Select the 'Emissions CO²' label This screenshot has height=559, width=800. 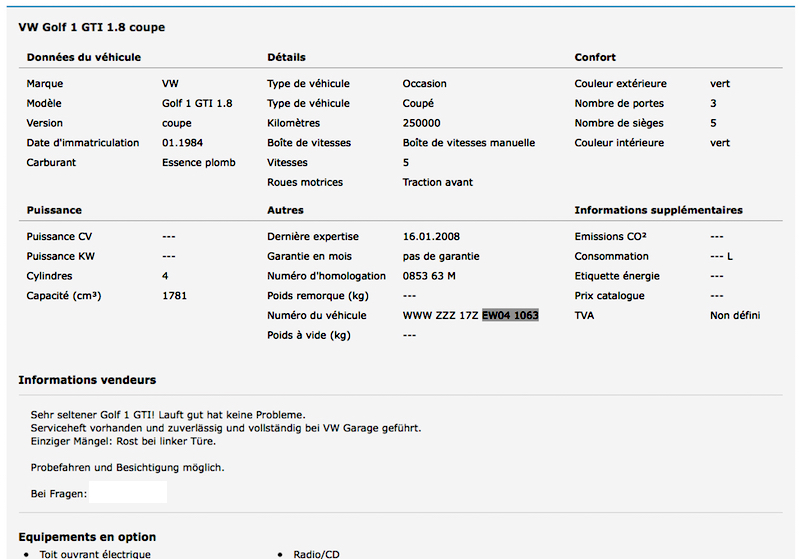610,237
